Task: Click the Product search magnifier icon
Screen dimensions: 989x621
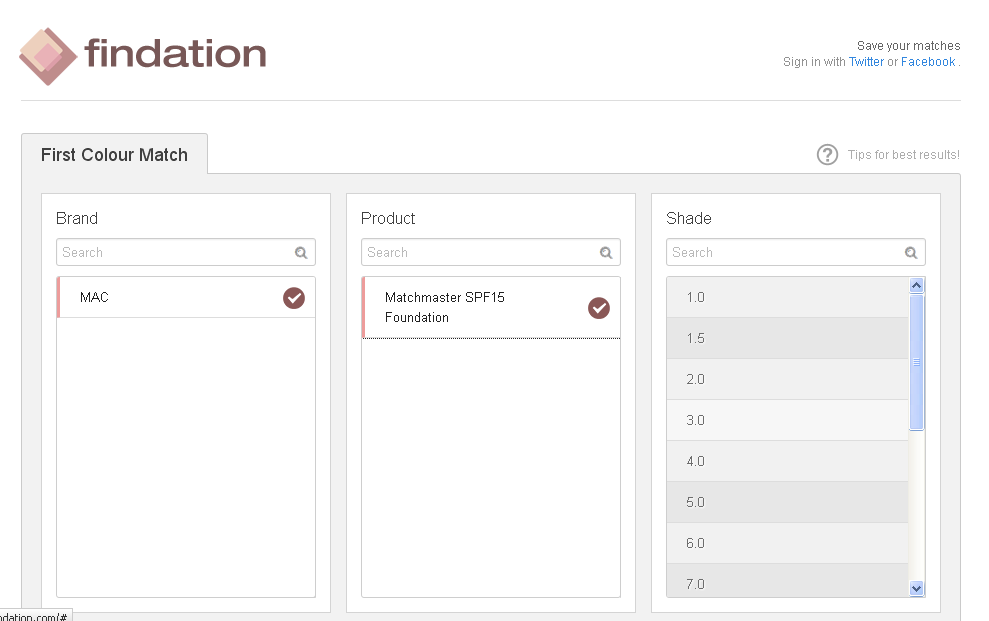Action: coord(606,253)
